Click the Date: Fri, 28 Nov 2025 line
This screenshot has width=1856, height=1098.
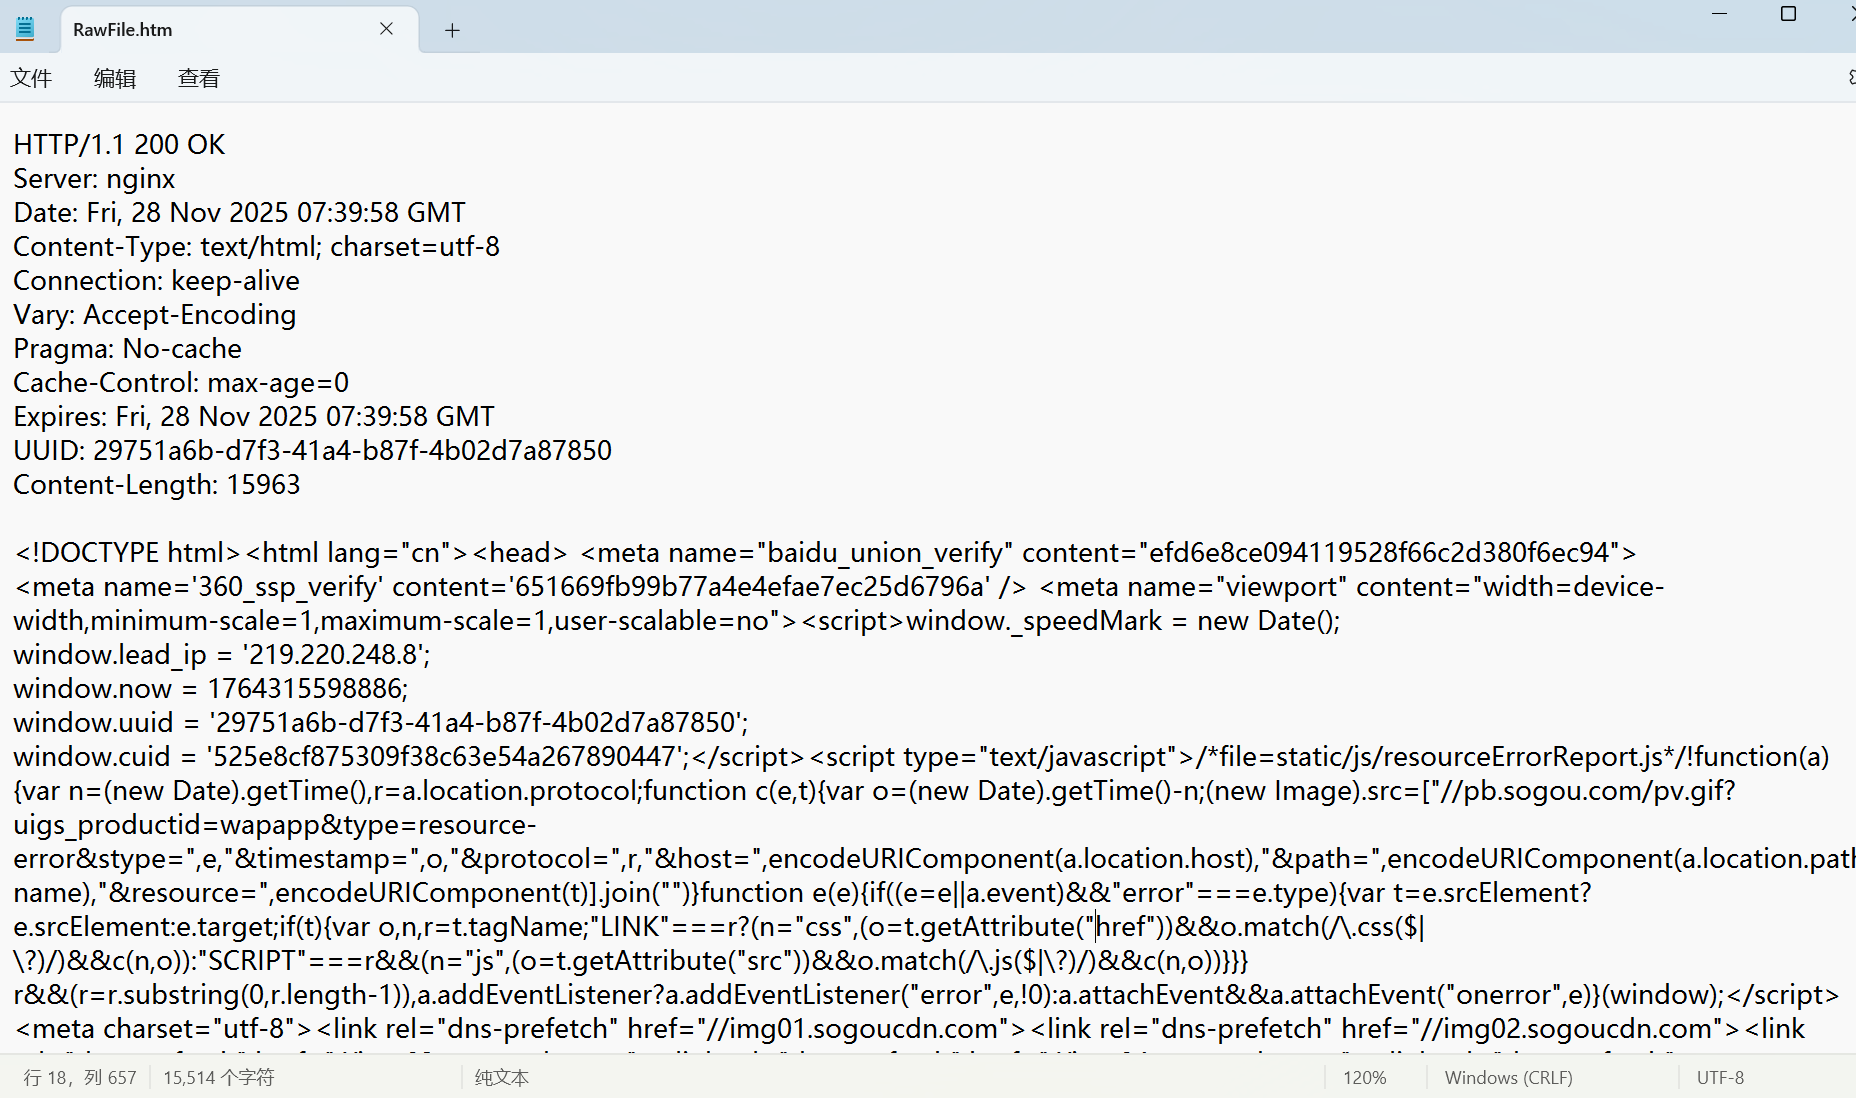[x=239, y=213]
